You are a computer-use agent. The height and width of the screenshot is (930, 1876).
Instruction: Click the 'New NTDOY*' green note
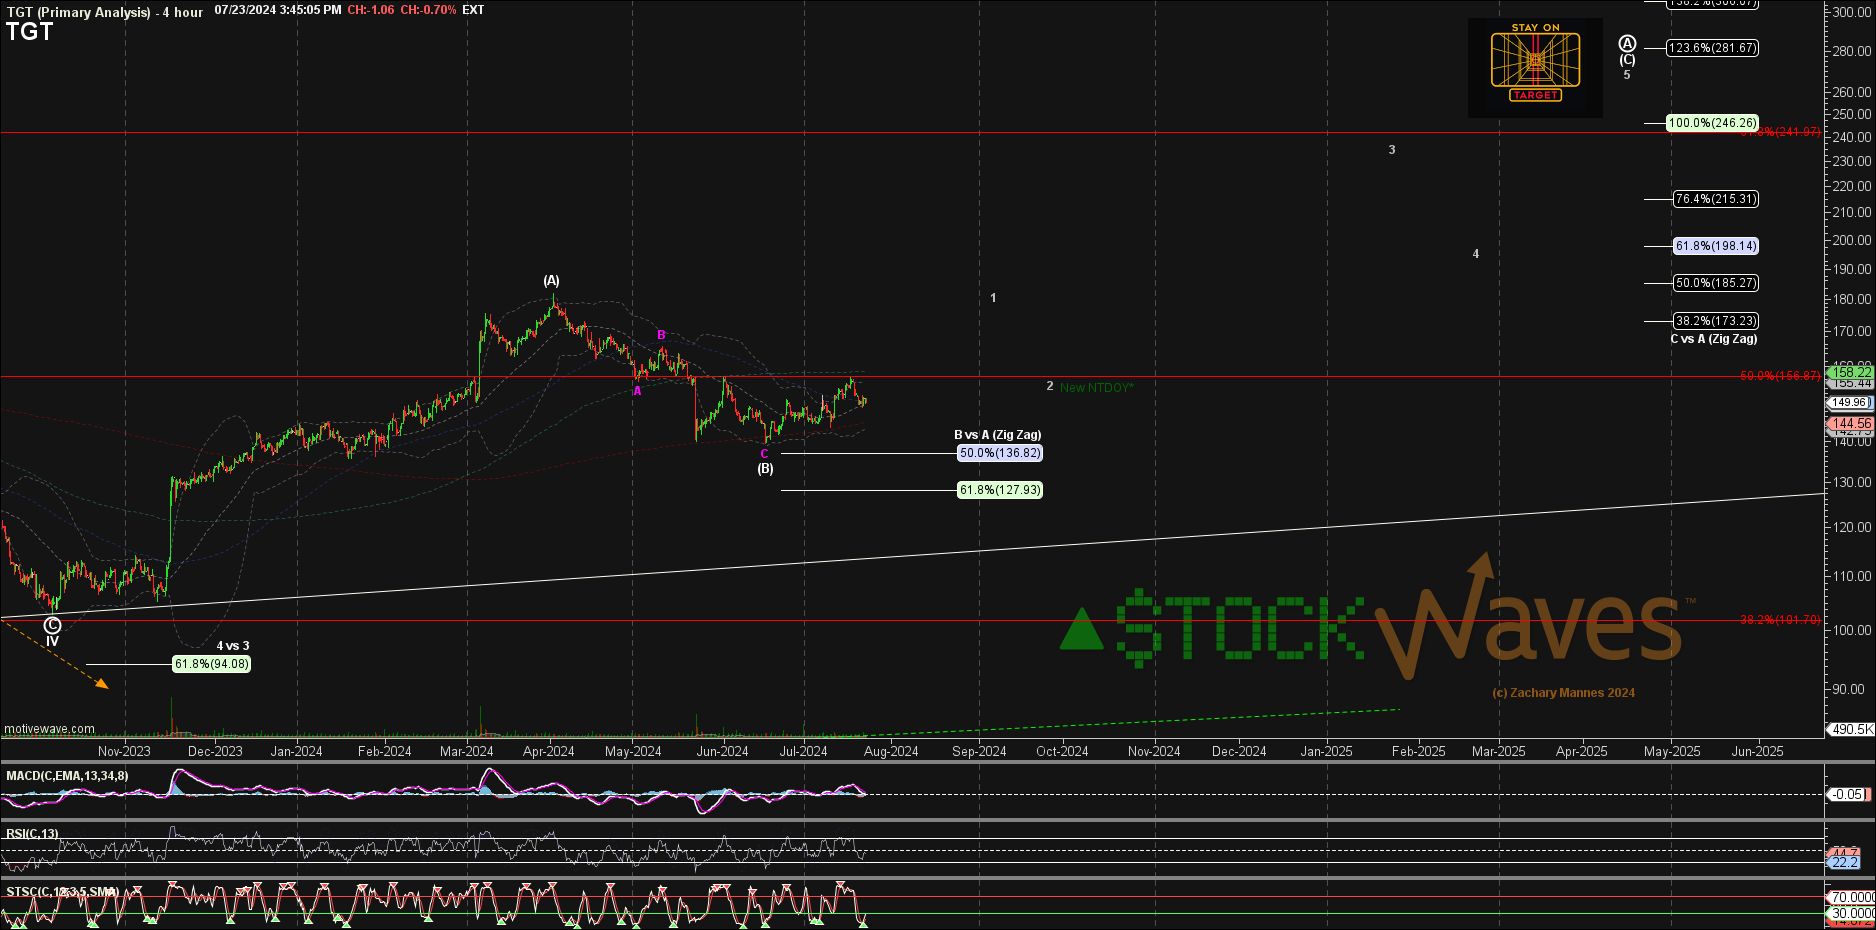pos(1097,388)
